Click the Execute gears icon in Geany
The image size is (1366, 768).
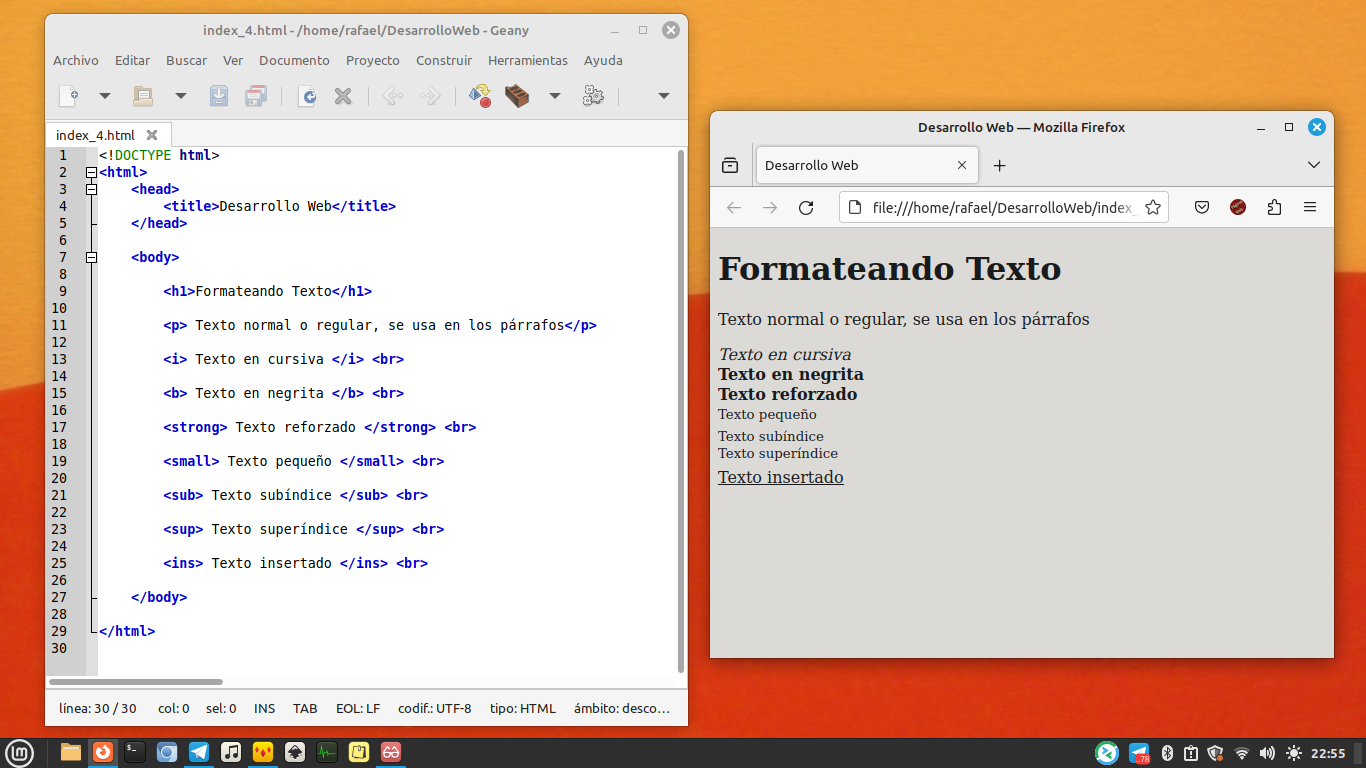point(593,96)
